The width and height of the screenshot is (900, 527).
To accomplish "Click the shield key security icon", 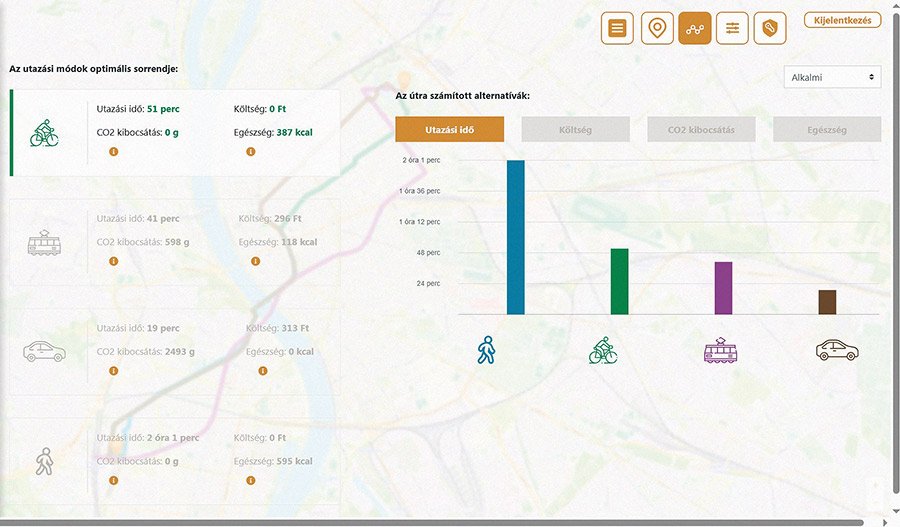I will [x=770, y=28].
